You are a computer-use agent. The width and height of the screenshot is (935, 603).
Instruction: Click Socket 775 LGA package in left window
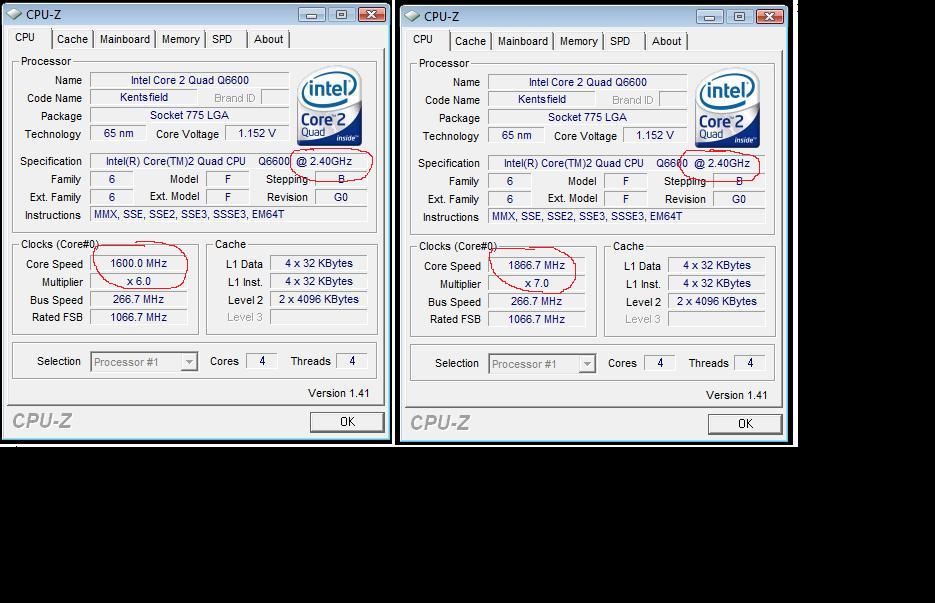pyautogui.click(x=190, y=116)
